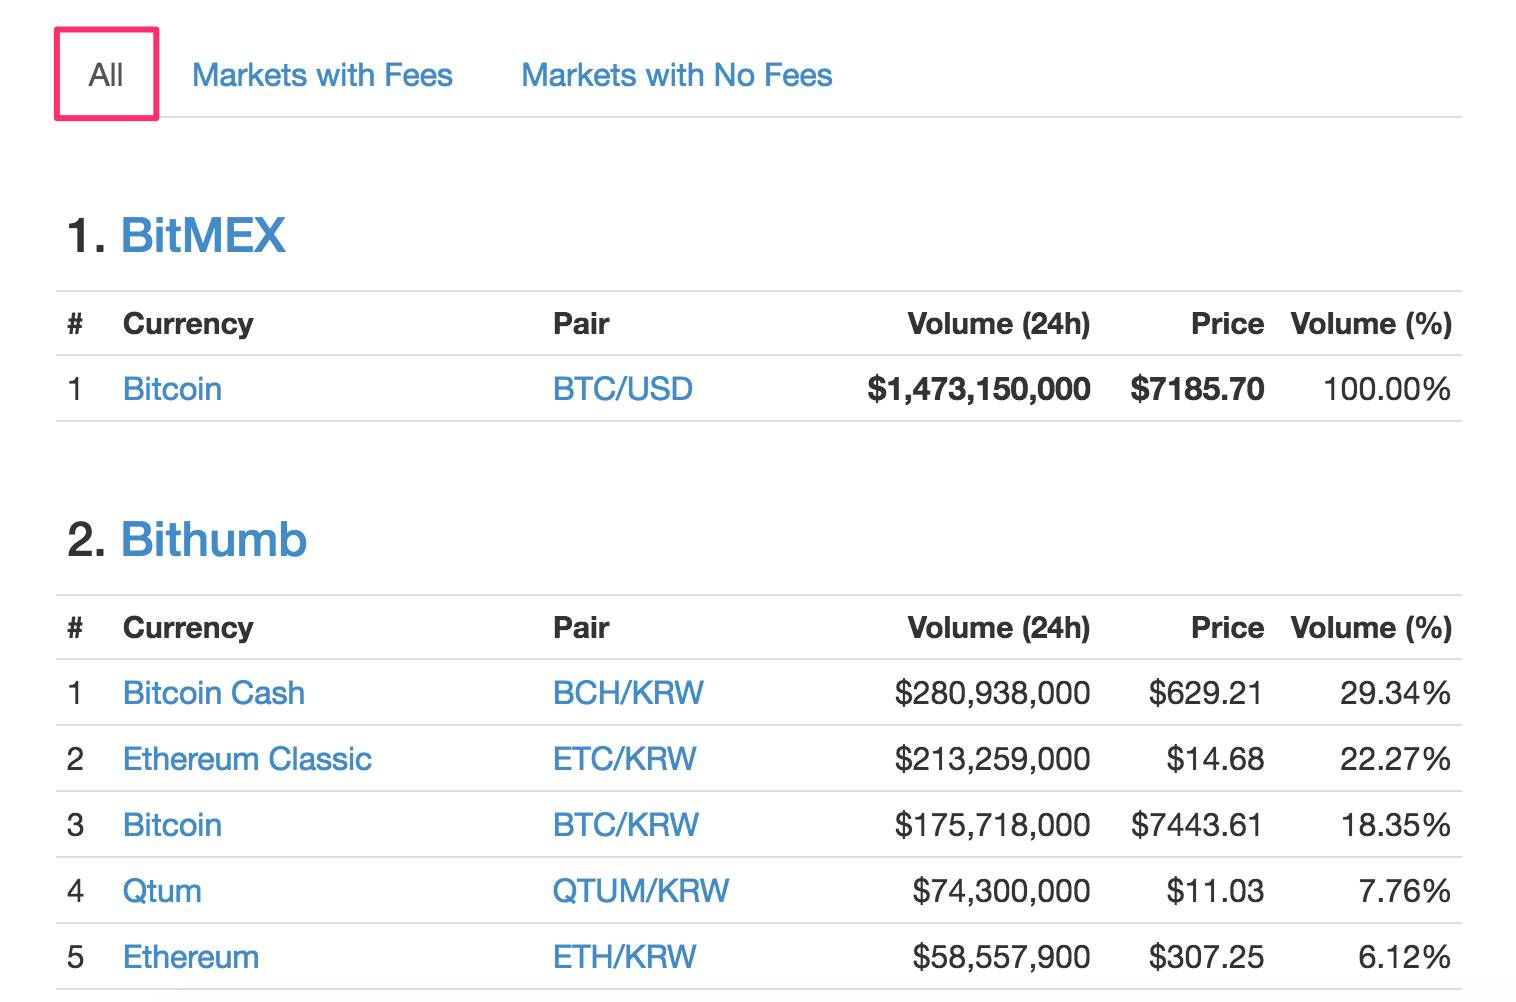The image size is (1516, 1002).
Task: Open the BCH/KRW pair link
Action: (x=628, y=693)
